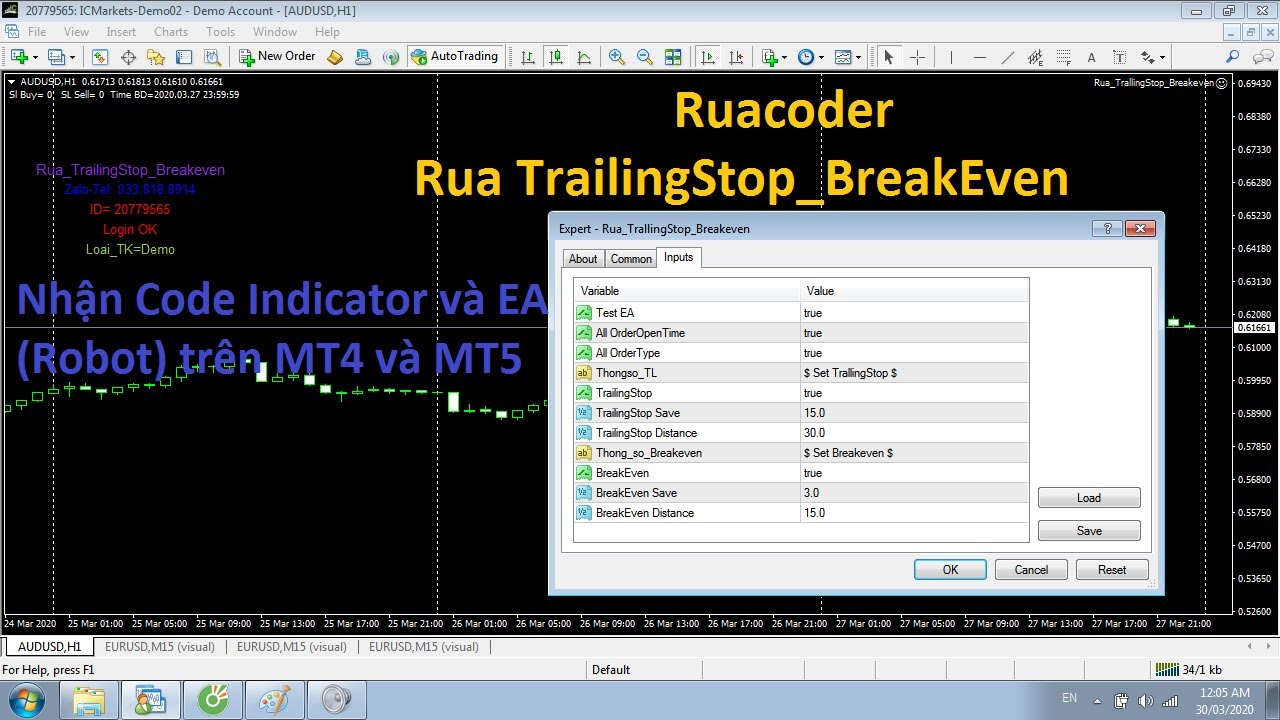Select the Horizontal Line tool

click(x=979, y=57)
